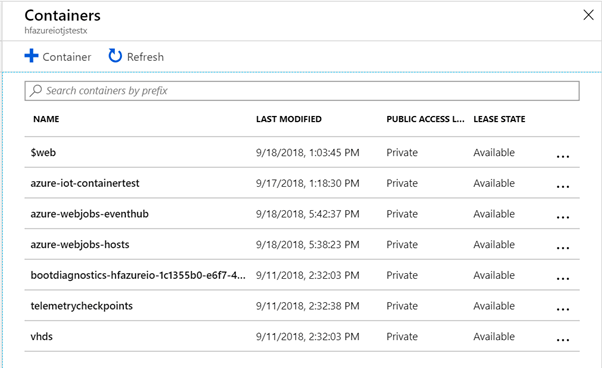Open the bootdiagnostics-hfazureio container
Image resolution: width=602 pixels, height=368 pixels.
pos(138,275)
